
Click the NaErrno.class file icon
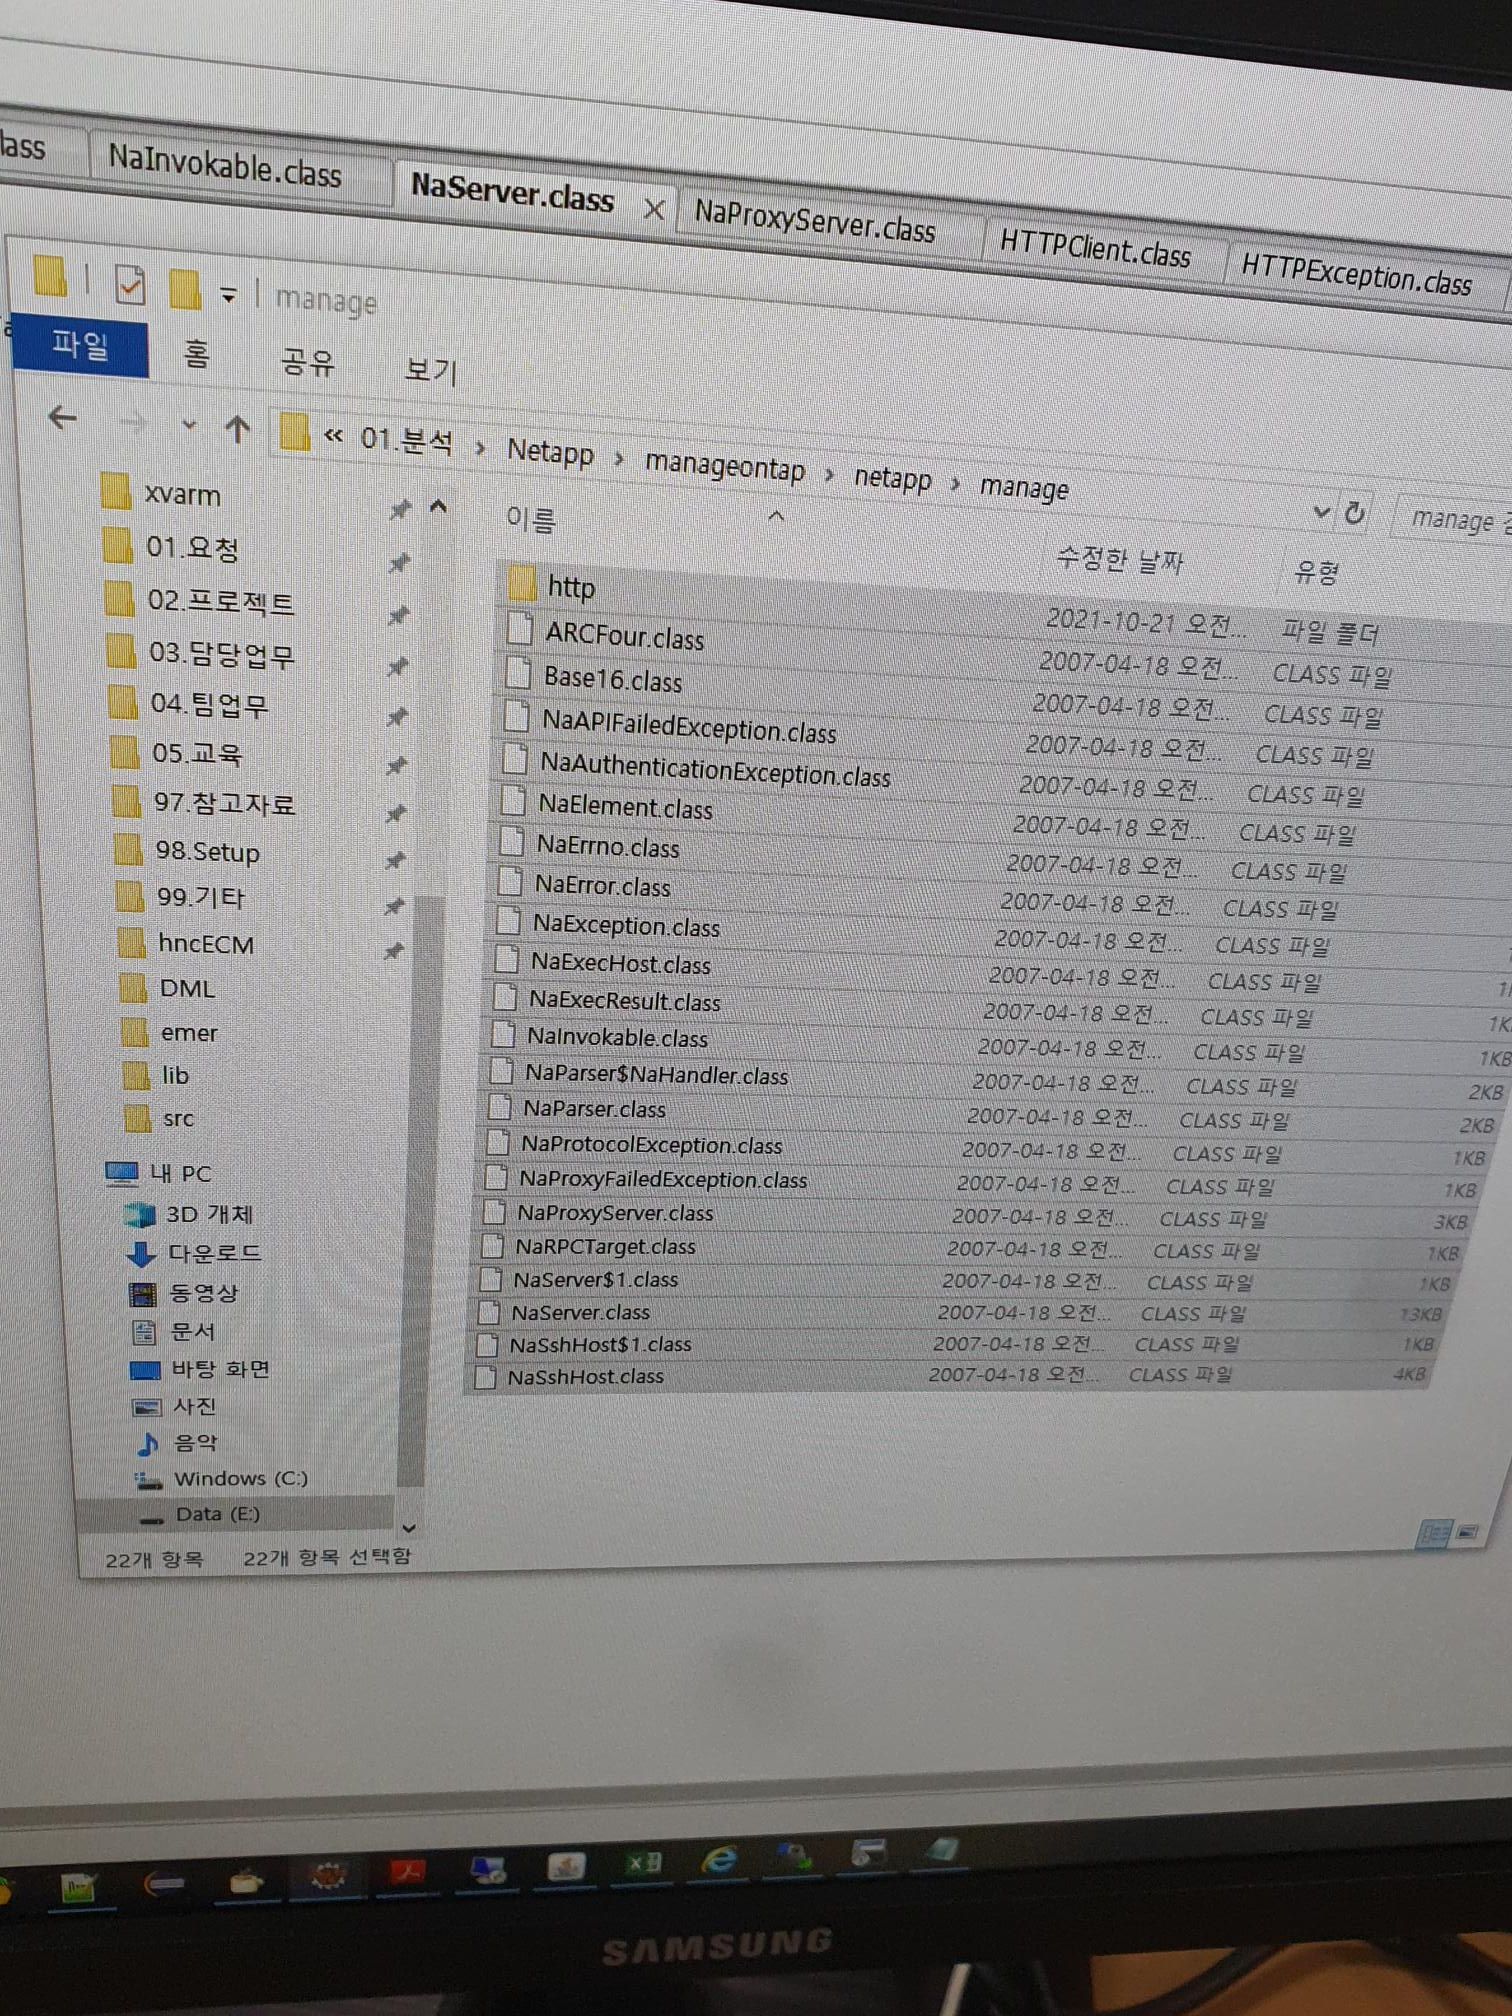[x=511, y=840]
